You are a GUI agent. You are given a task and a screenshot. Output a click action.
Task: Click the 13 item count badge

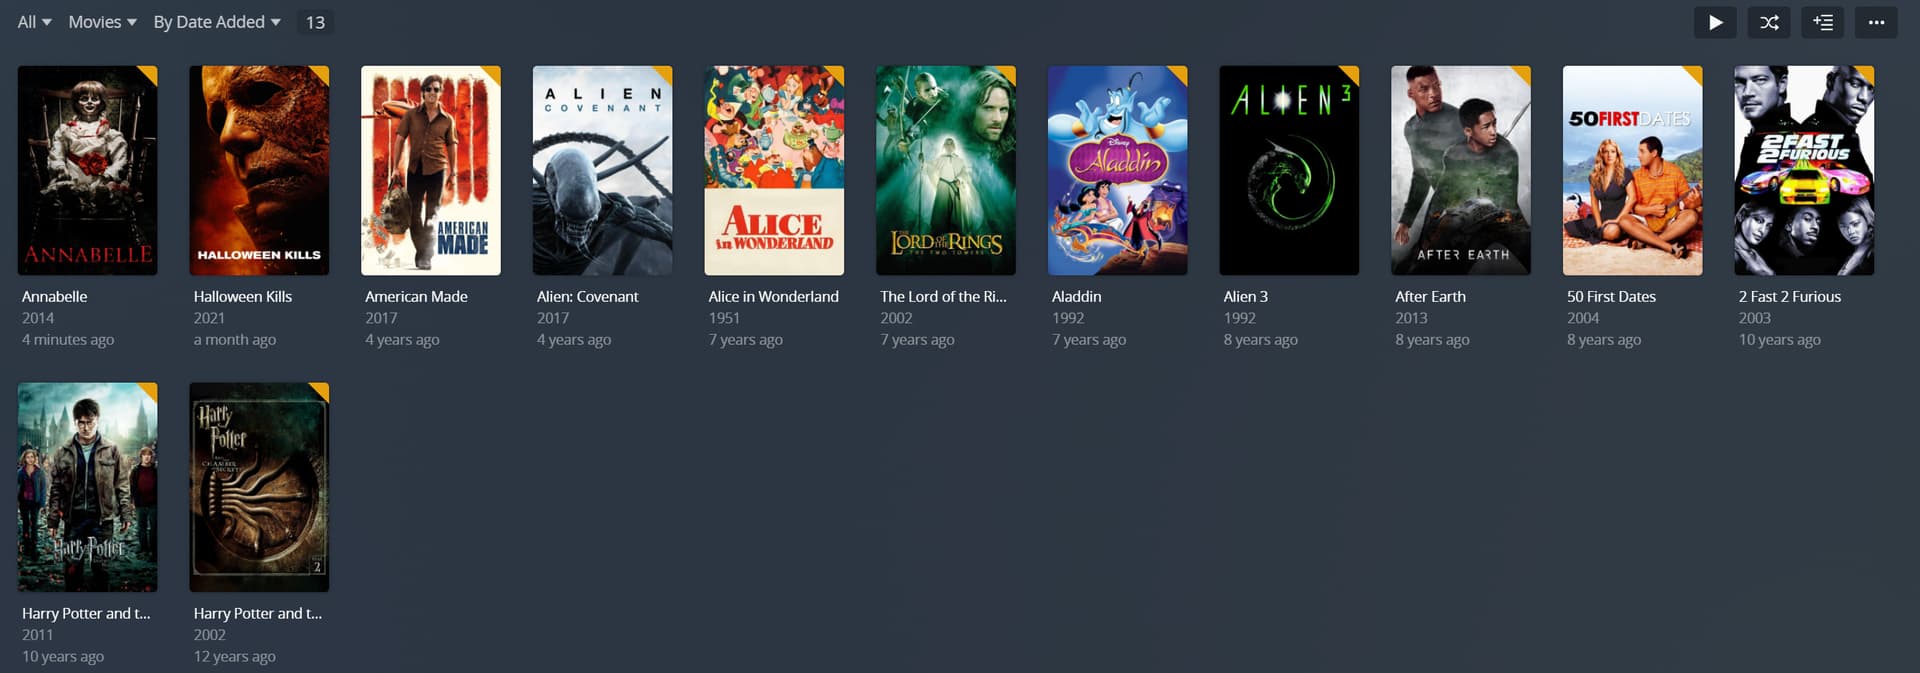point(315,22)
